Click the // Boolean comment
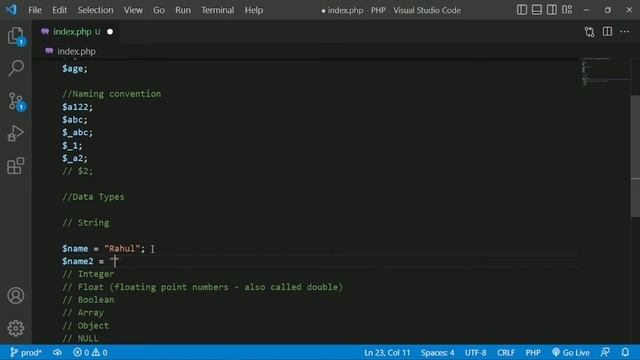 point(88,300)
